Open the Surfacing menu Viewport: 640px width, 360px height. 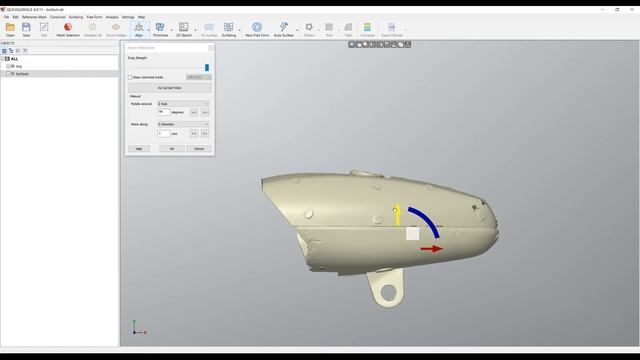[76, 17]
